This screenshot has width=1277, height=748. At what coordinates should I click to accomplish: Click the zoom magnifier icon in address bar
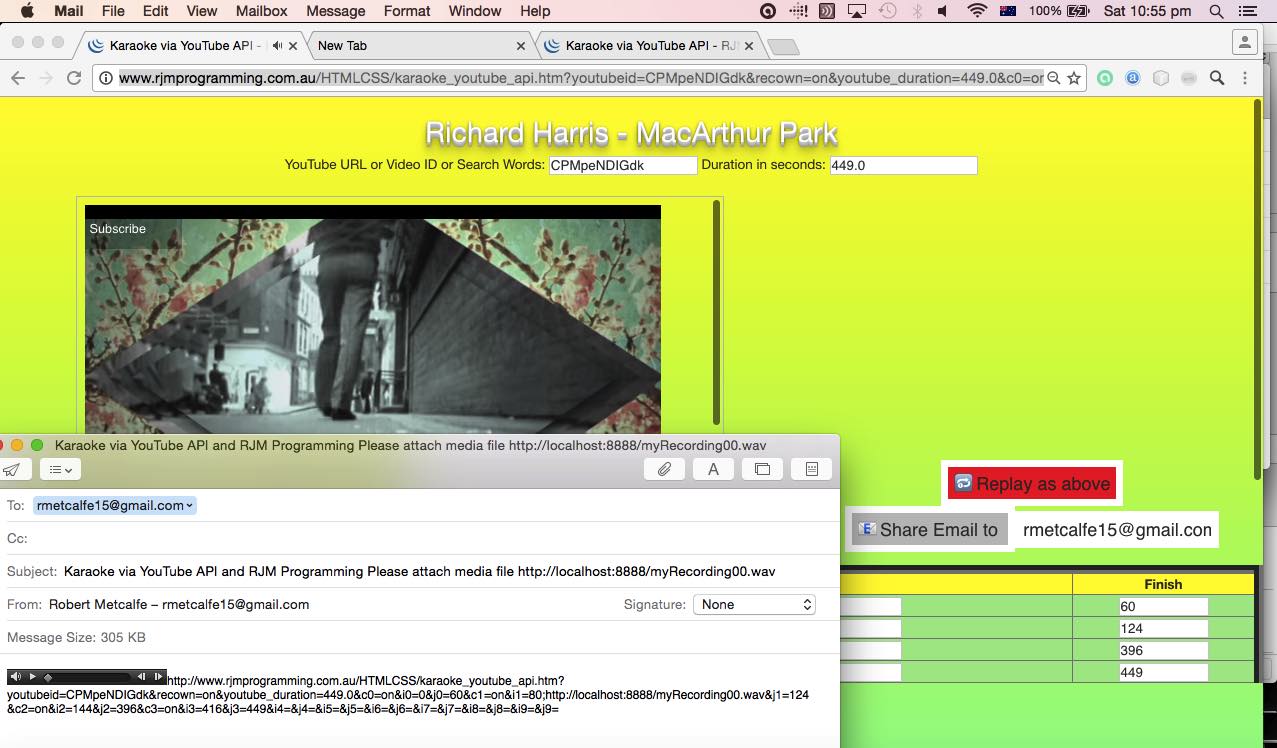pyautogui.click(x=1053, y=77)
